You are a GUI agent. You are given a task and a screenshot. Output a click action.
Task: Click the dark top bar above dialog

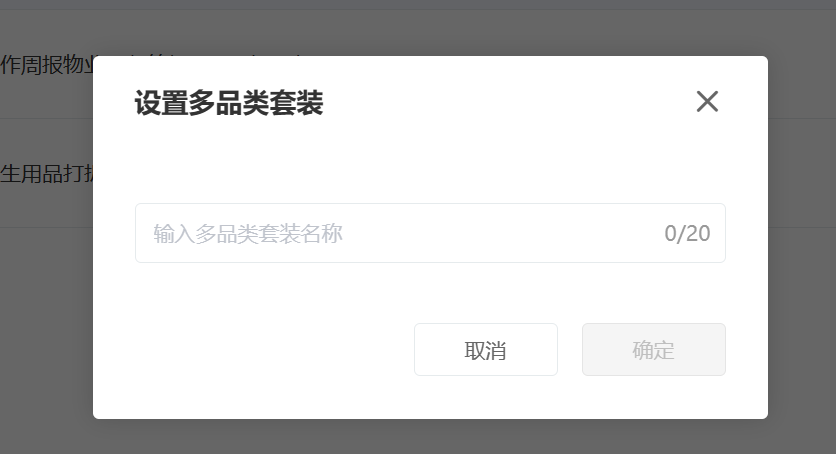pos(418,5)
